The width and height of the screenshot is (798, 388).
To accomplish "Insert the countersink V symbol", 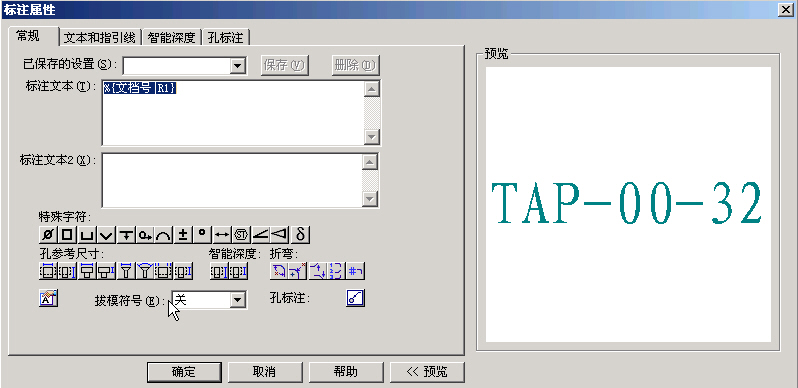I will [x=106, y=235].
